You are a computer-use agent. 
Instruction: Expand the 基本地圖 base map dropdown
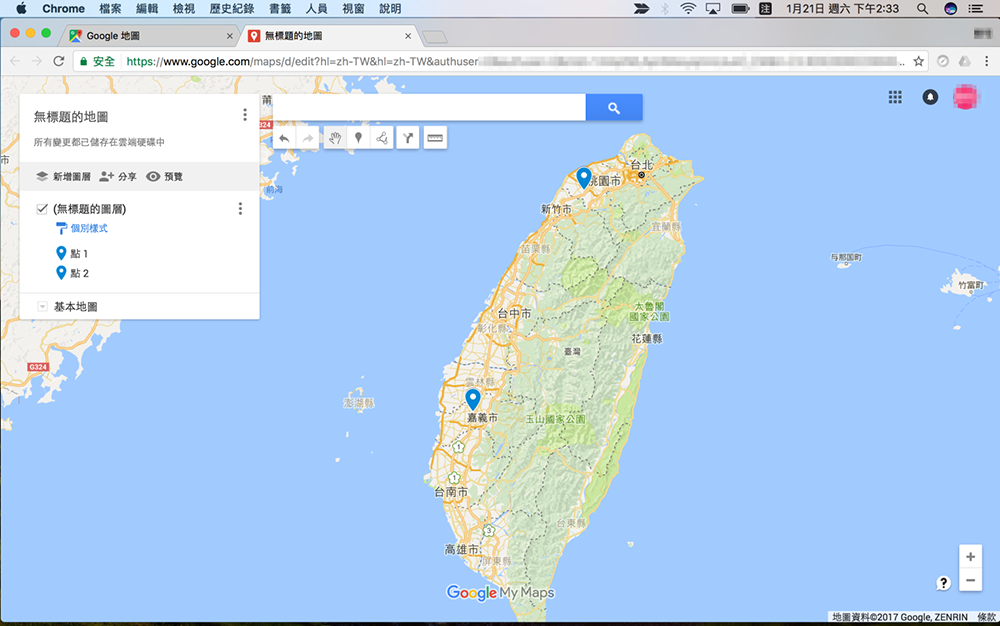click(42, 307)
